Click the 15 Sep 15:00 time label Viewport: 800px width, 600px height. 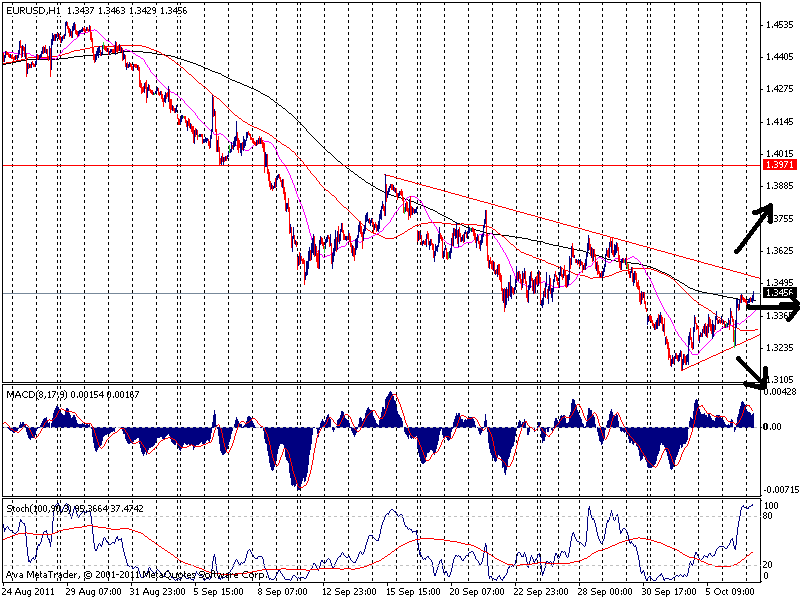(413, 591)
